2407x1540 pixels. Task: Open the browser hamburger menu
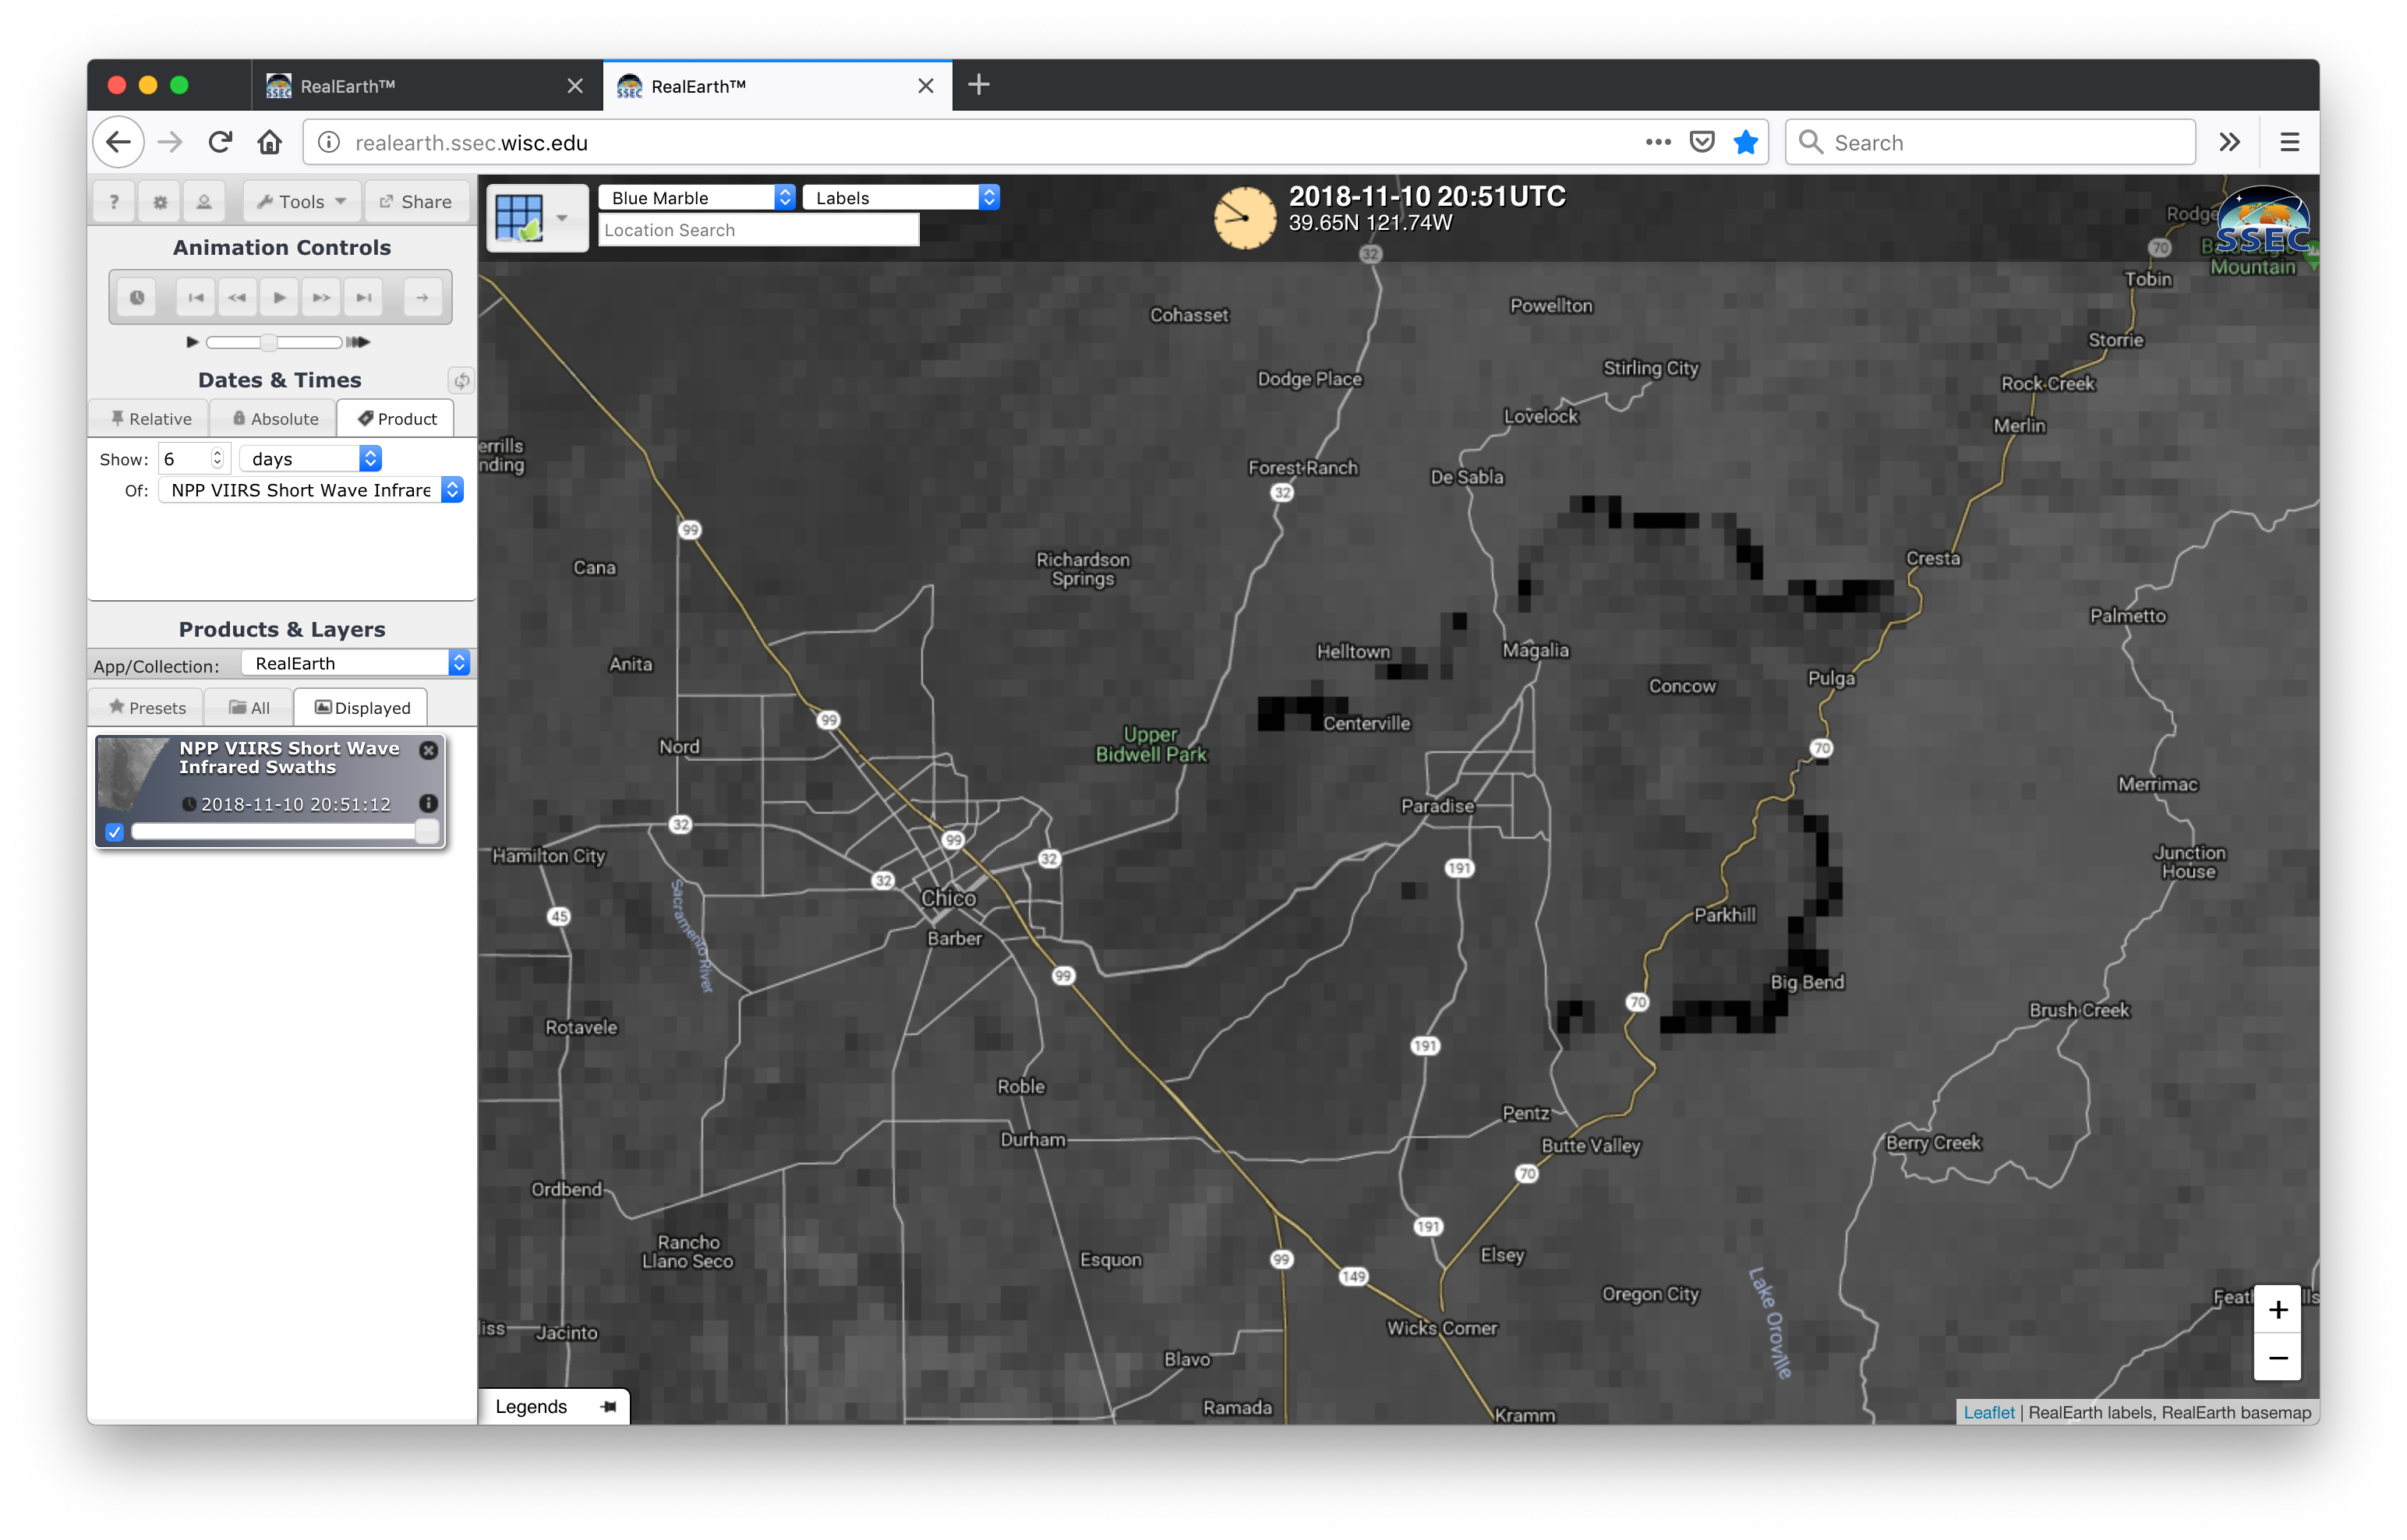pos(2289,142)
